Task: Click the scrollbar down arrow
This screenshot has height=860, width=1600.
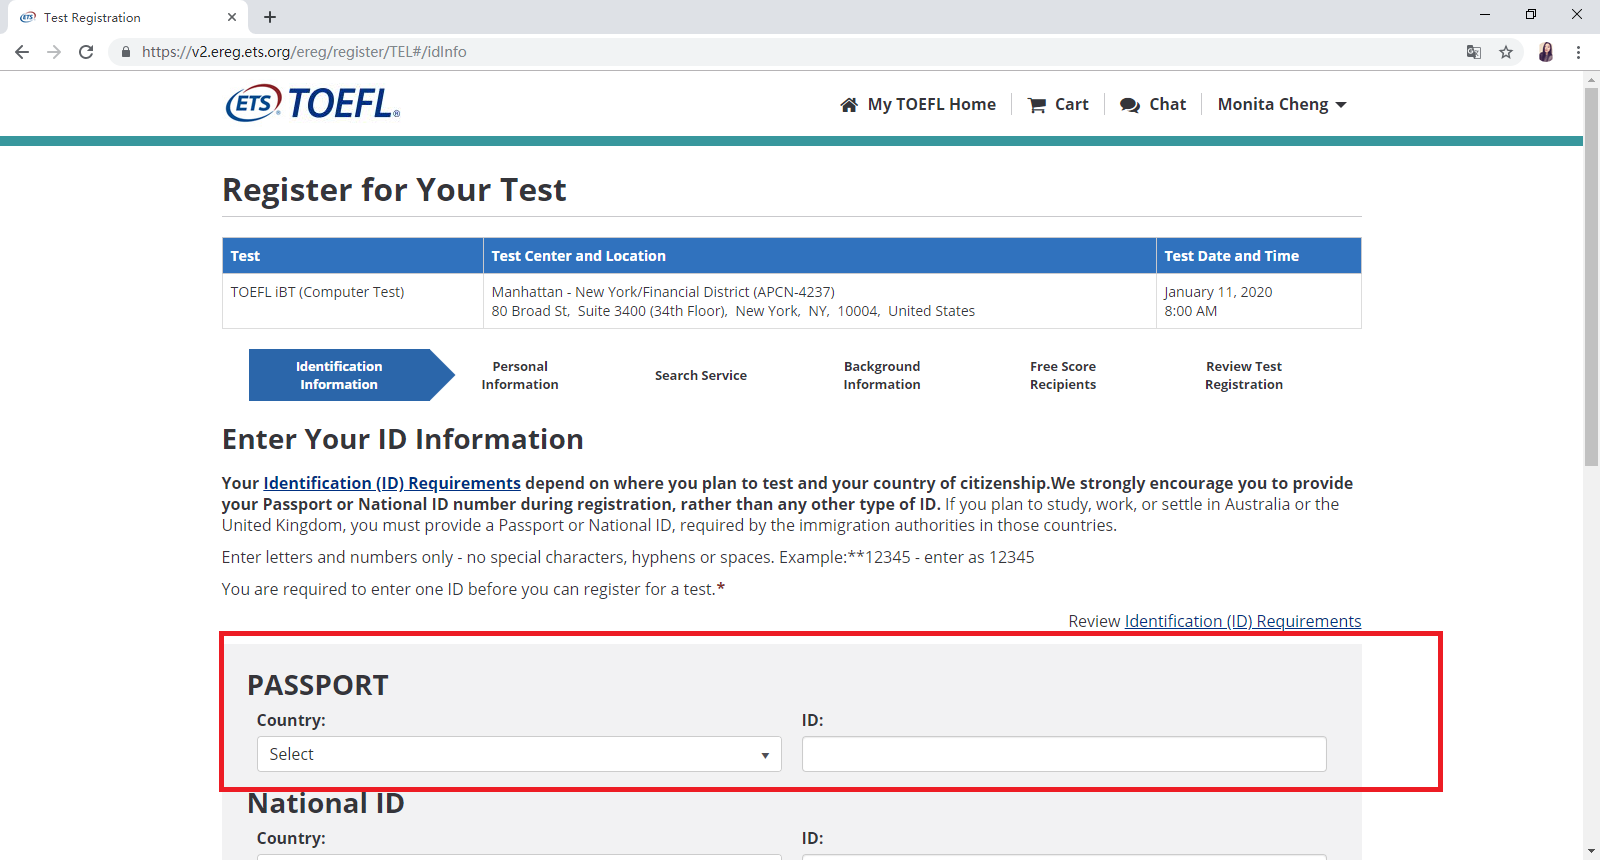Action: coord(1591,851)
